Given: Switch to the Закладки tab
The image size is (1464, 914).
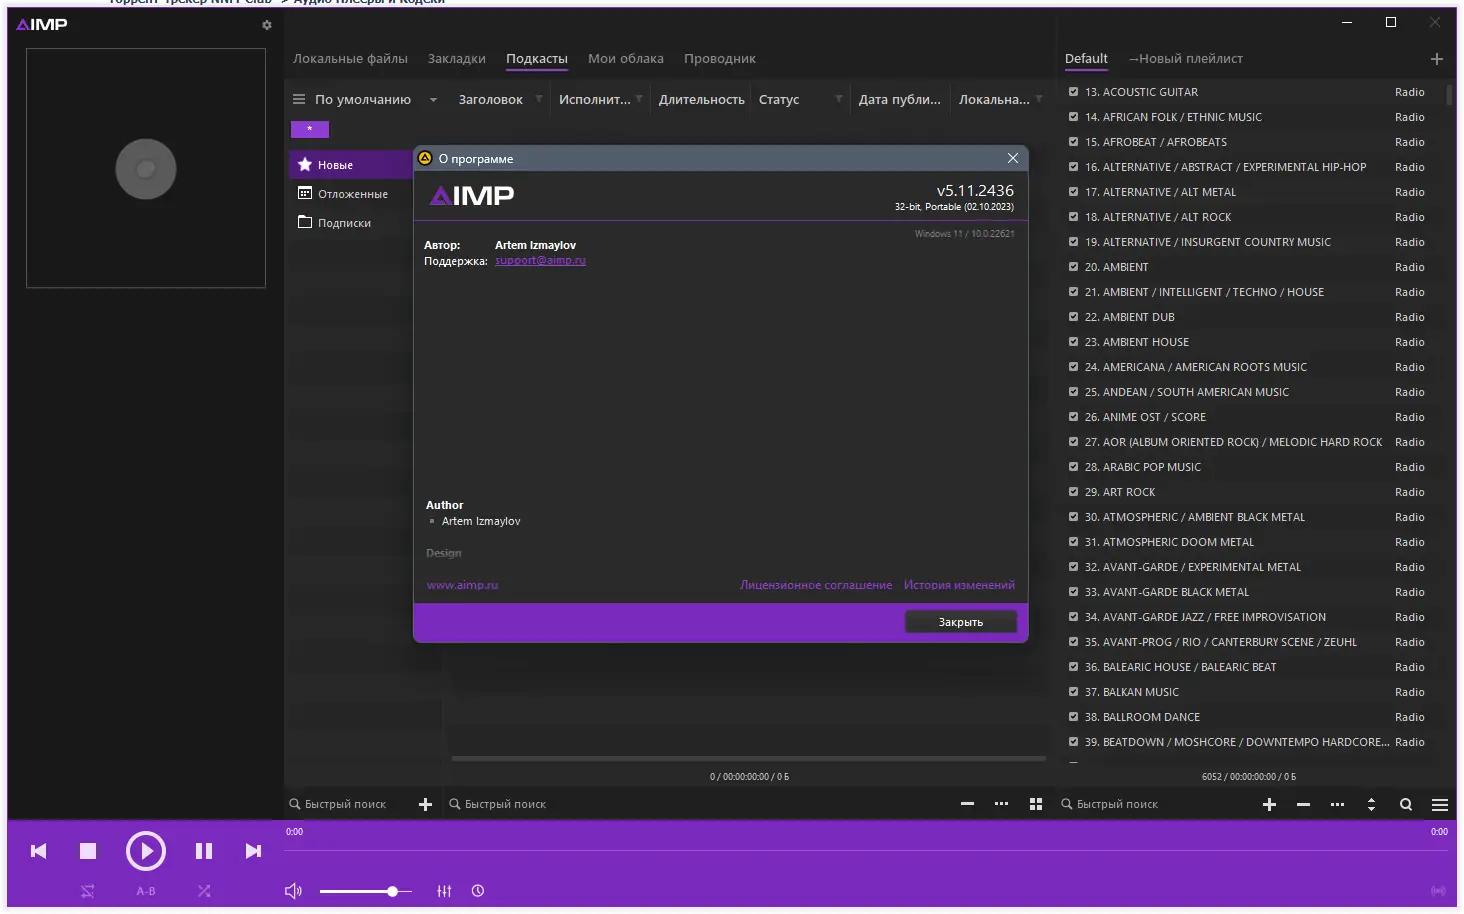Looking at the screenshot, I should pyautogui.click(x=456, y=58).
